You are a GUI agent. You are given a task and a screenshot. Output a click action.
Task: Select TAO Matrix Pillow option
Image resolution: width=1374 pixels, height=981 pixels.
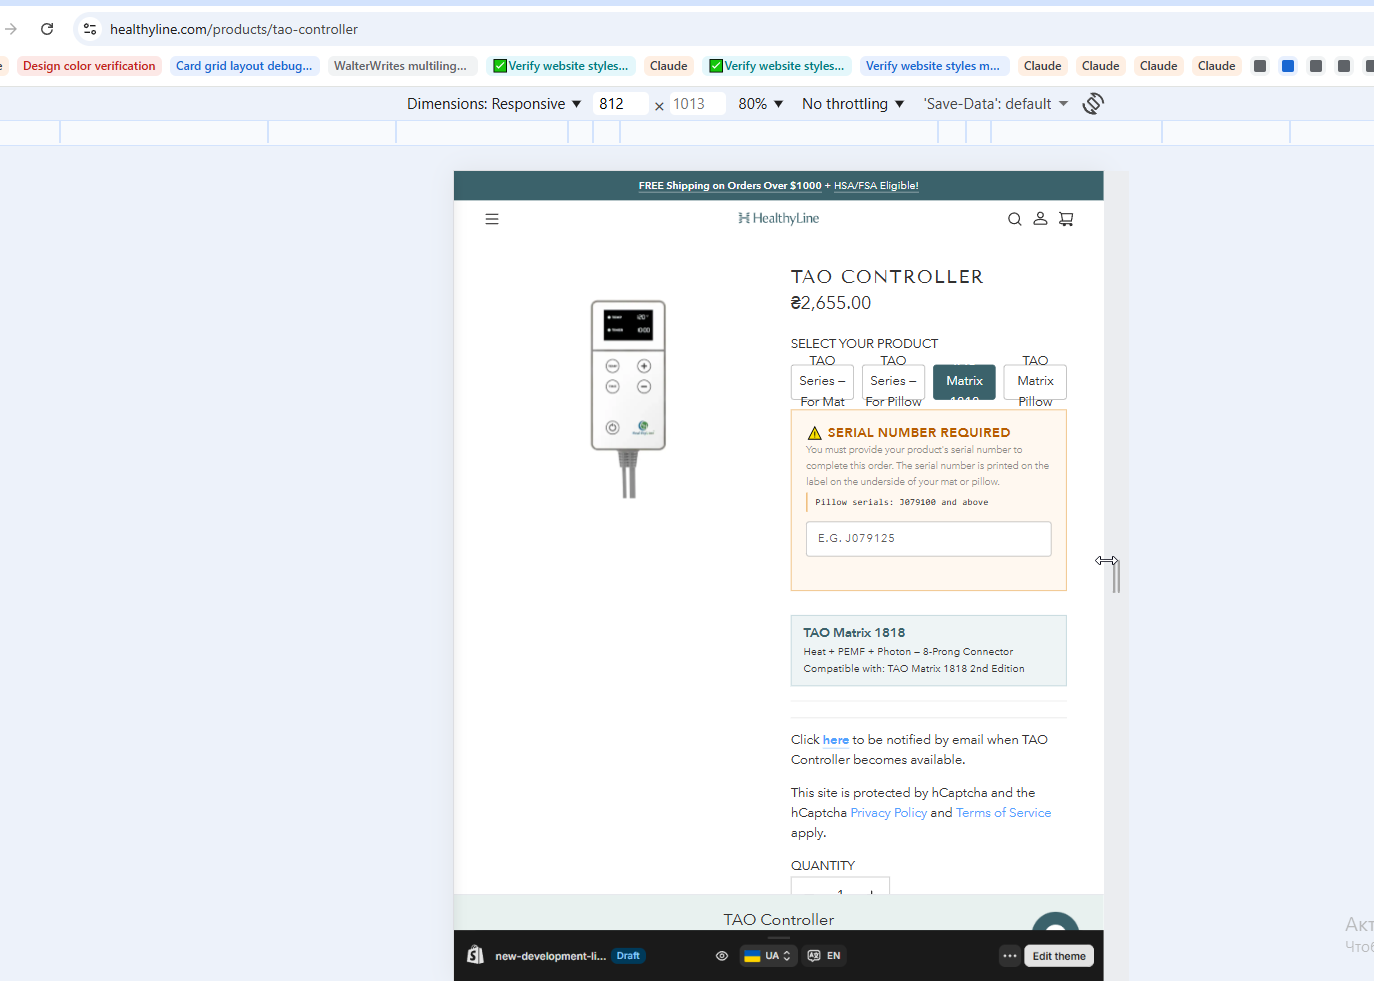coord(1035,381)
